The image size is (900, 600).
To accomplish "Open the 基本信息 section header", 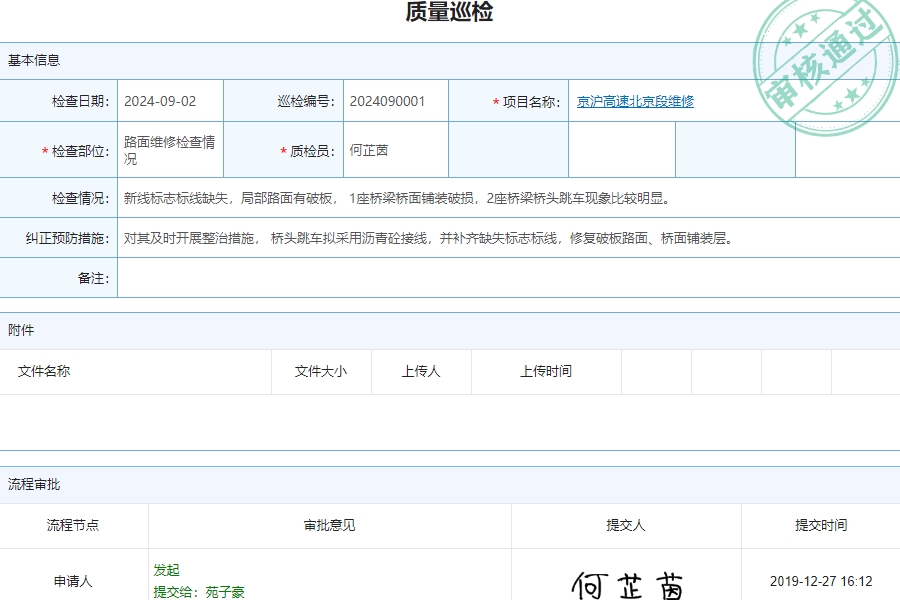I will click(30, 60).
